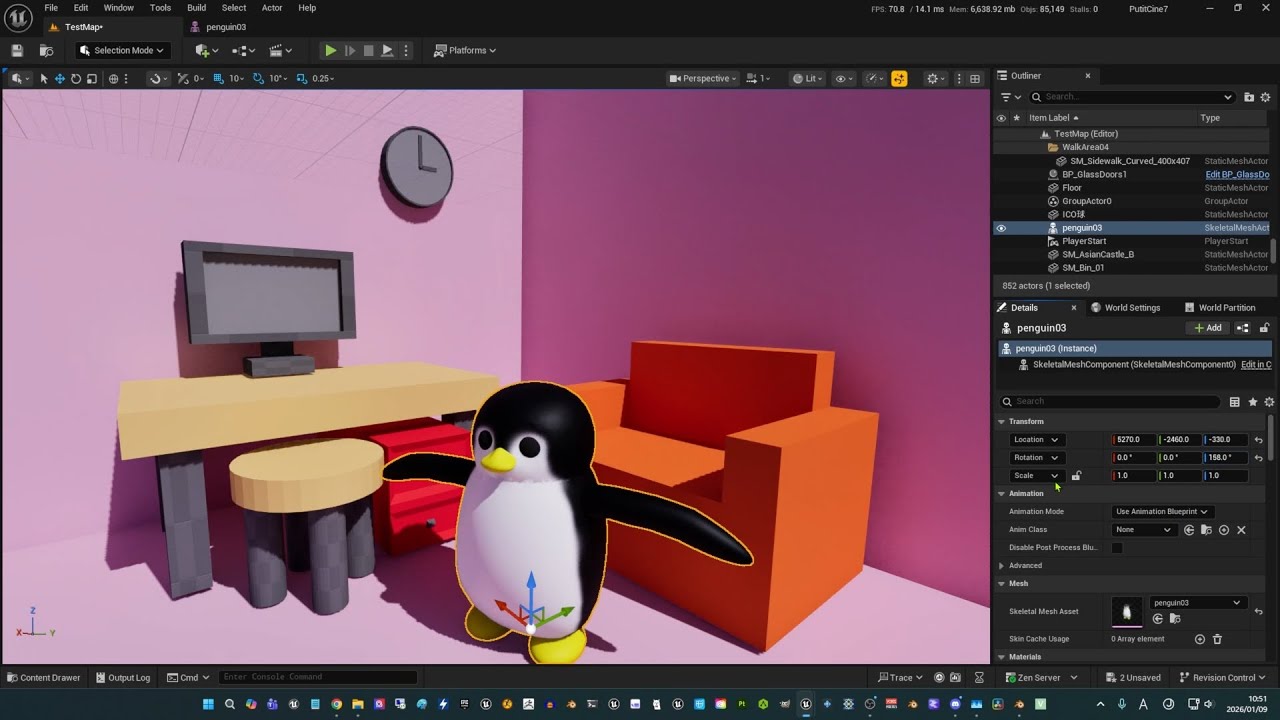
Task: Open the Lit view mode dropdown
Action: (x=807, y=78)
